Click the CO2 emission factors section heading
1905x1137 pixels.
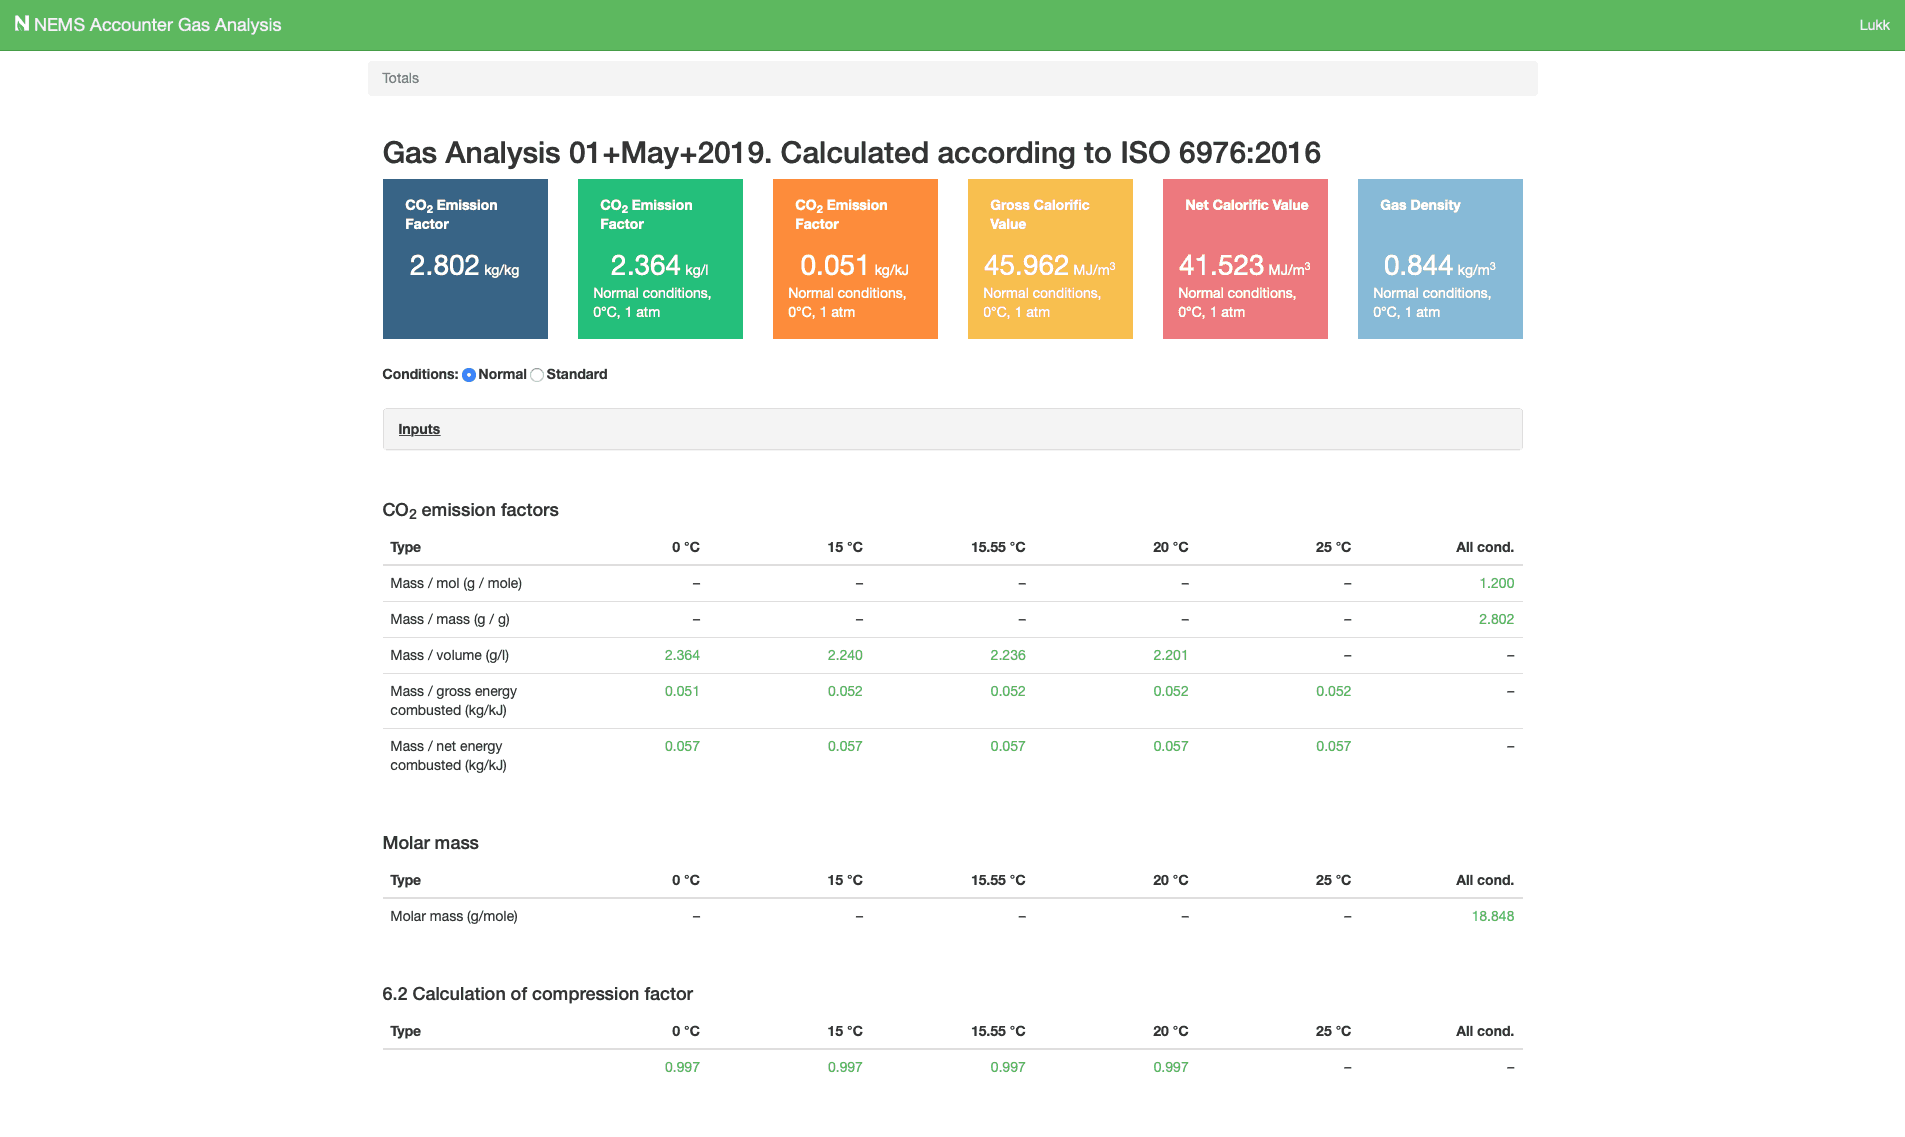point(470,510)
